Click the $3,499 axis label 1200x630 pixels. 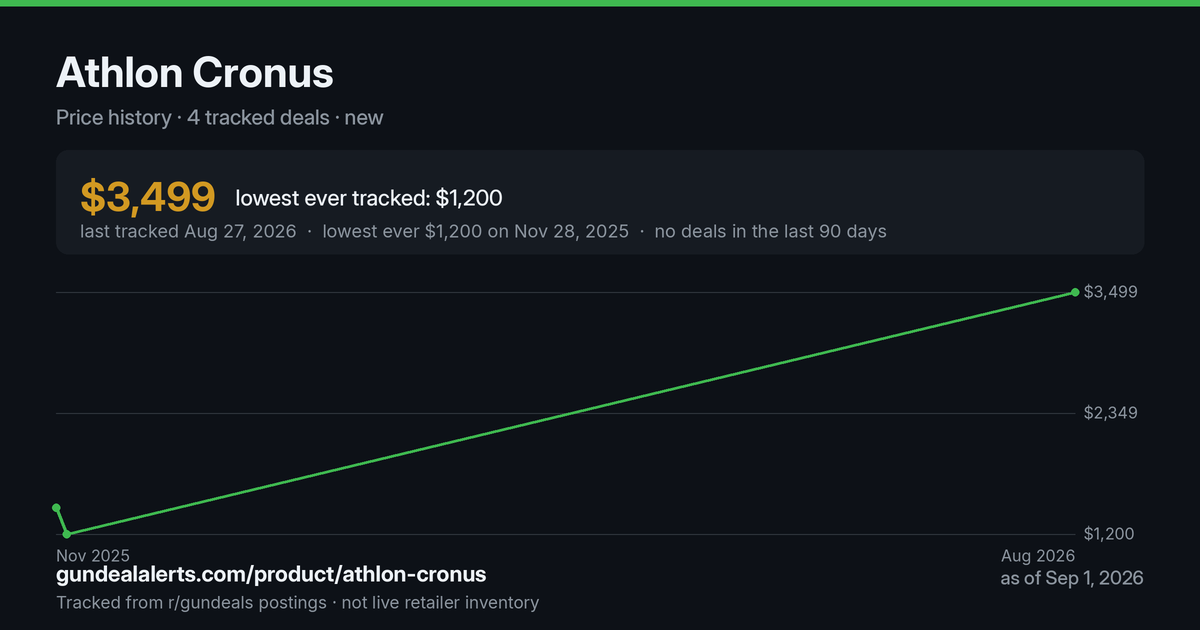(x=1109, y=292)
